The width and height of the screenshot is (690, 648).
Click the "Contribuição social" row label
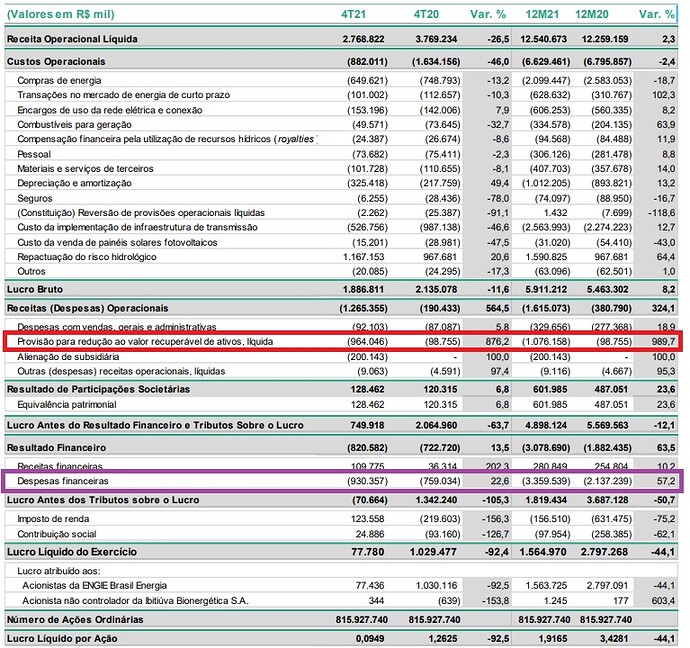pyautogui.click(x=57, y=535)
